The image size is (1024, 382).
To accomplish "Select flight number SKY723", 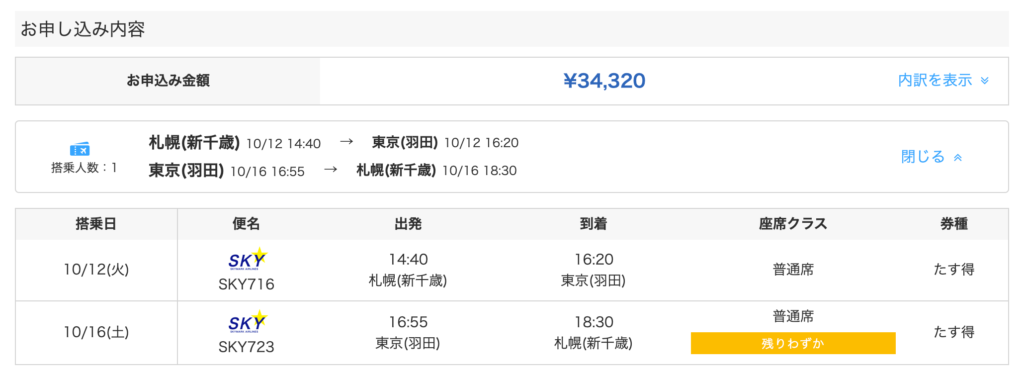I will [x=246, y=347].
